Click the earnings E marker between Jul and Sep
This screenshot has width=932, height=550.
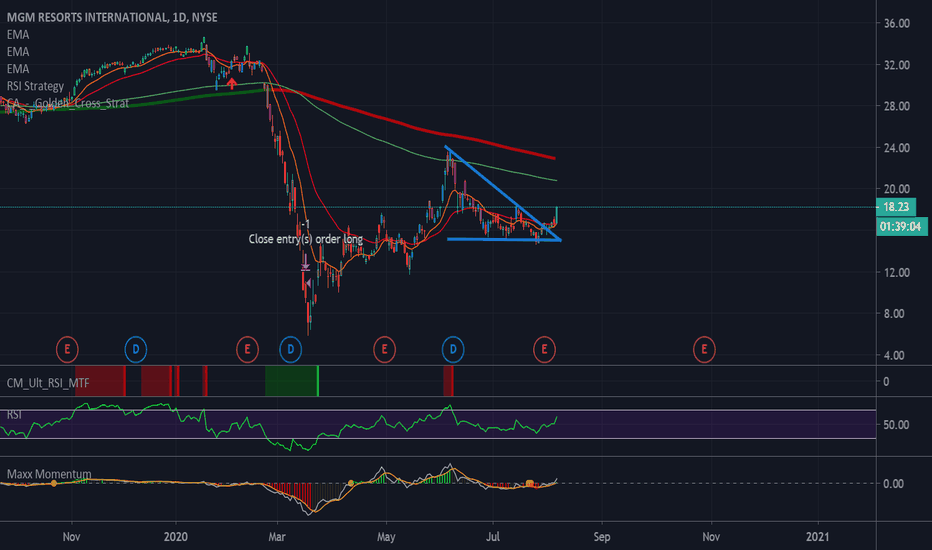pos(544,350)
